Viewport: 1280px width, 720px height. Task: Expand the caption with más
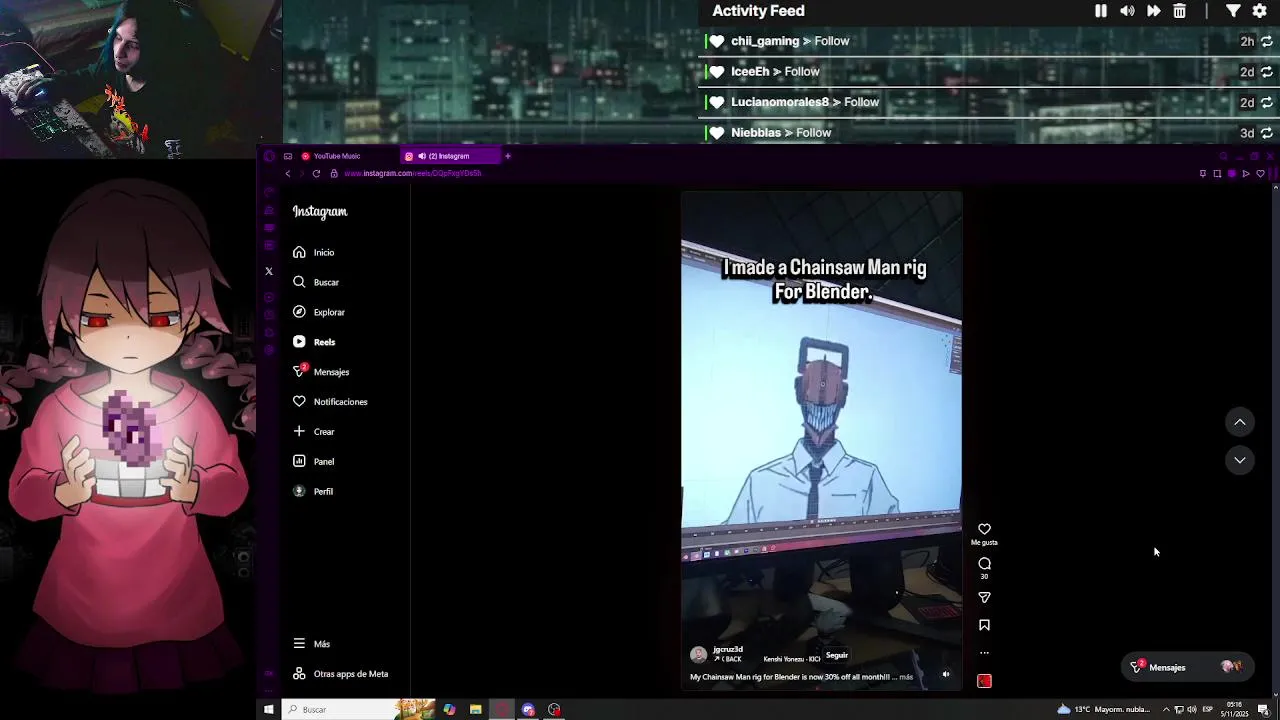[906, 677]
